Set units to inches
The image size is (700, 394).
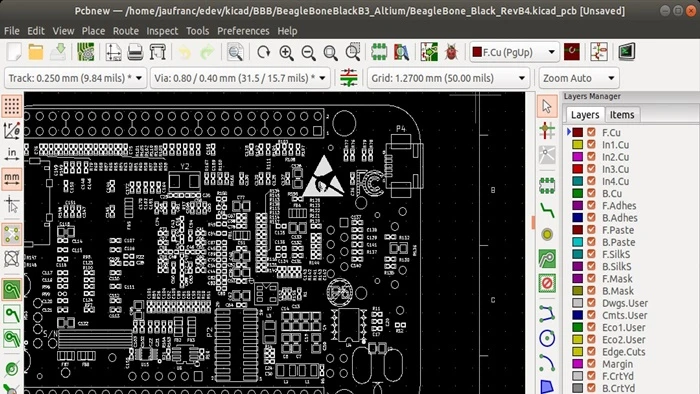[x=12, y=154]
